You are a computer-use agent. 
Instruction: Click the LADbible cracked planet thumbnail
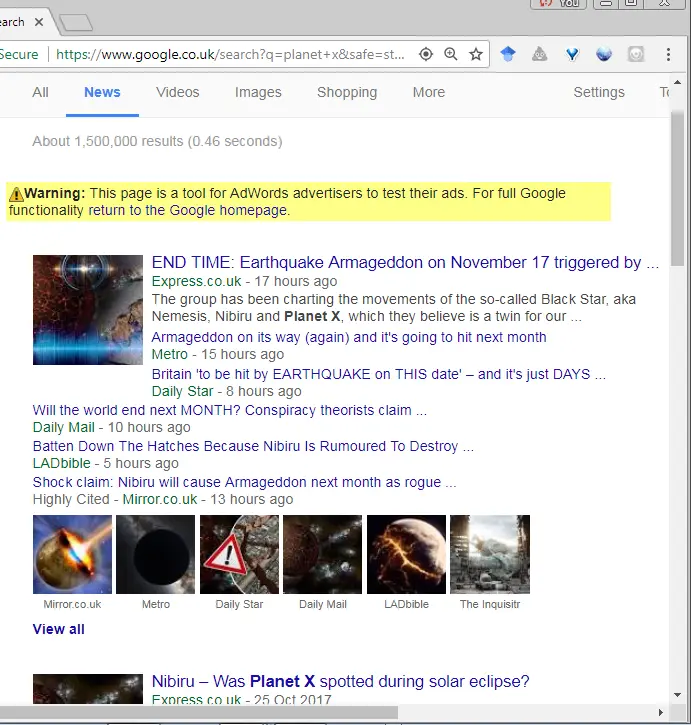[406, 554]
